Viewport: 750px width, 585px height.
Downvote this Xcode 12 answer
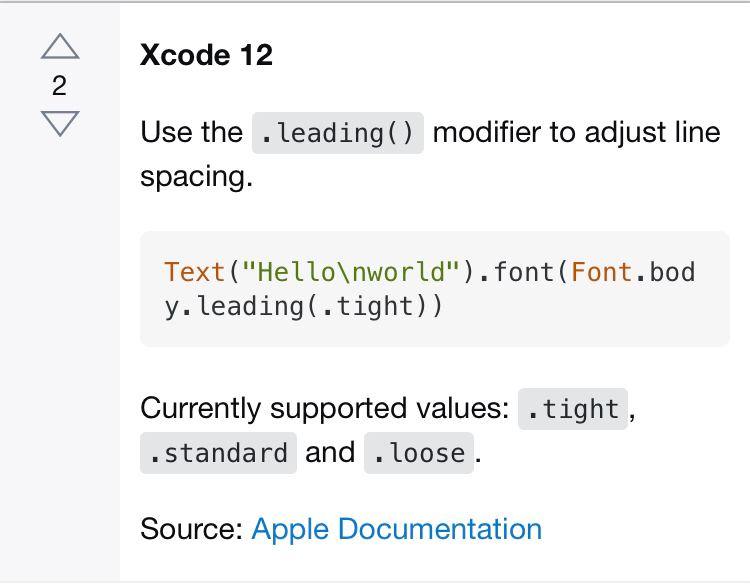60,124
